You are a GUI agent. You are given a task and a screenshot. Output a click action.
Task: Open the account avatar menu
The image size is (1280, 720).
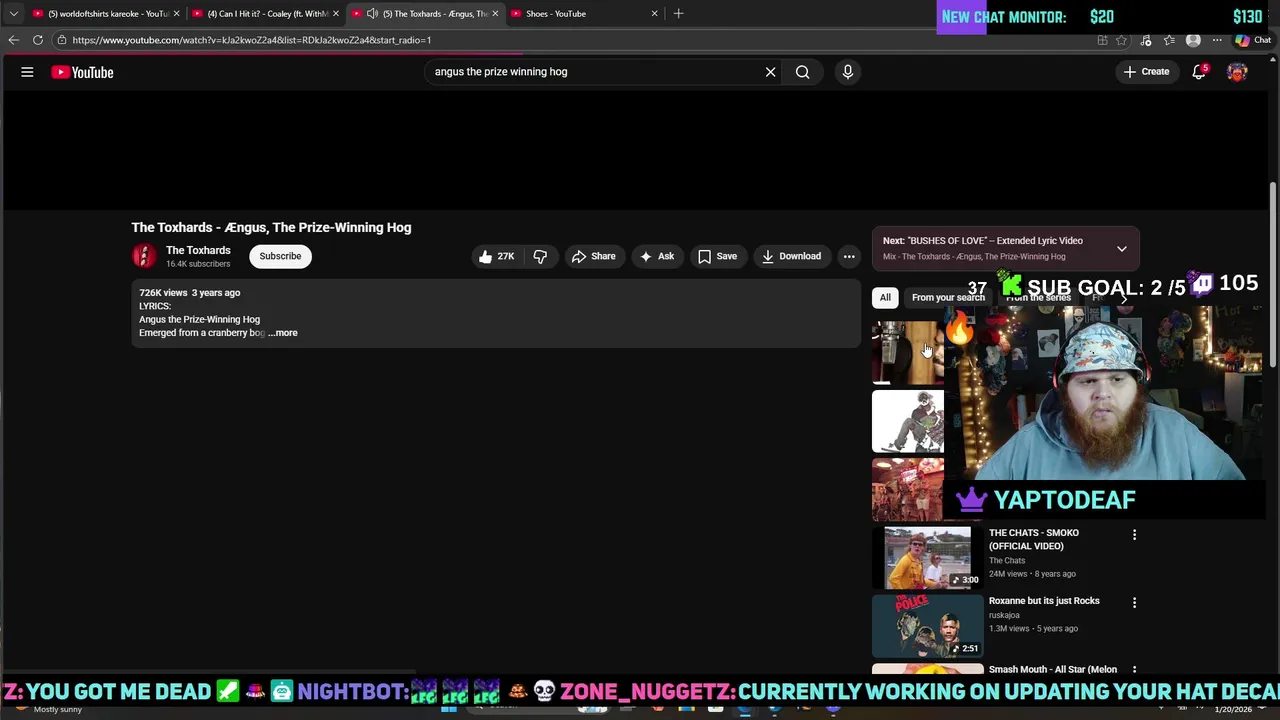(1238, 72)
